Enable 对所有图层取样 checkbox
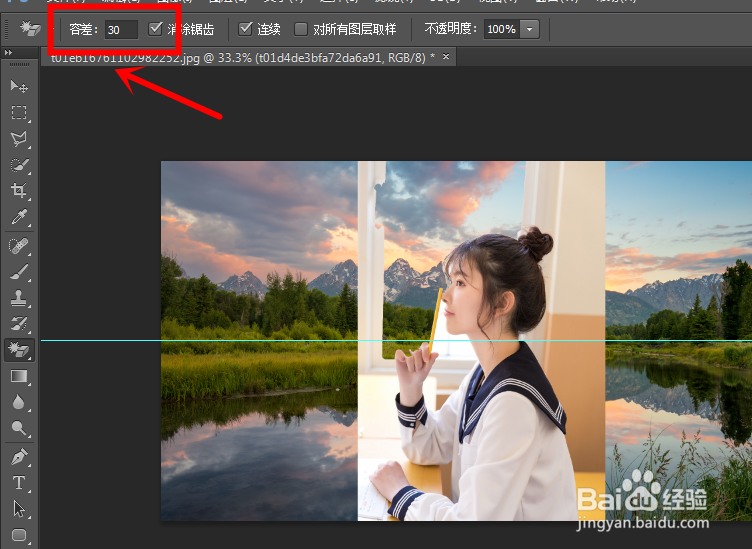The width and height of the screenshot is (752, 549). point(301,29)
